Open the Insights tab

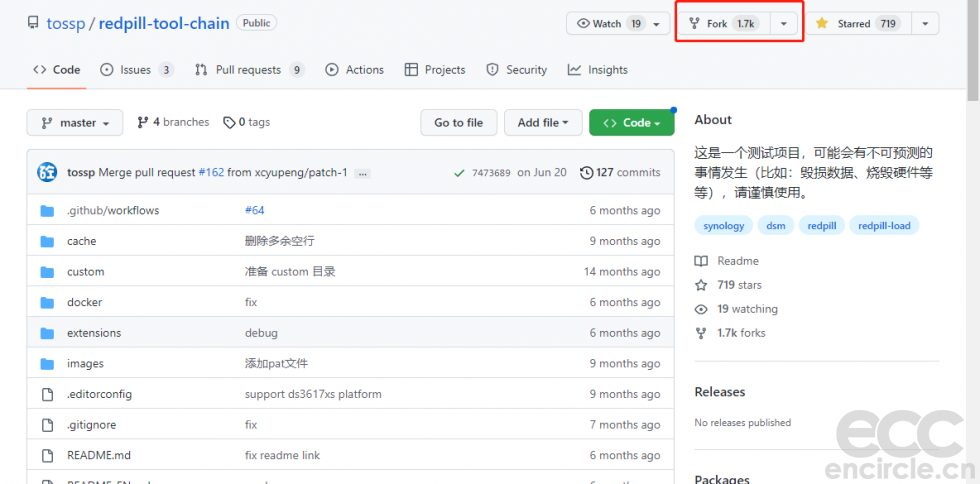(598, 70)
